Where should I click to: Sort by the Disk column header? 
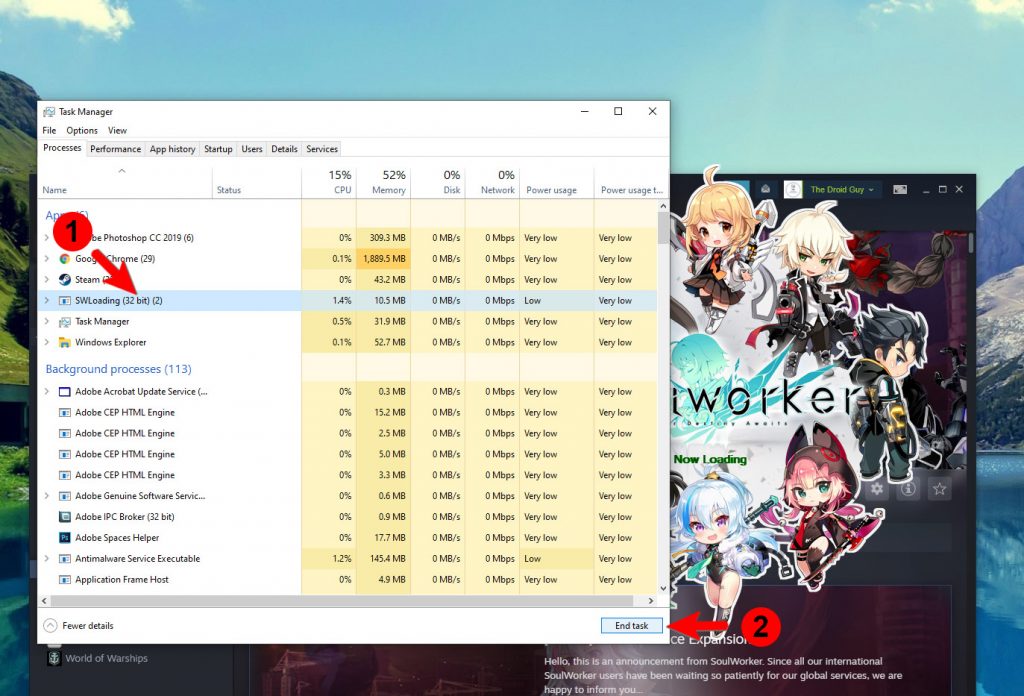click(x=438, y=183)
